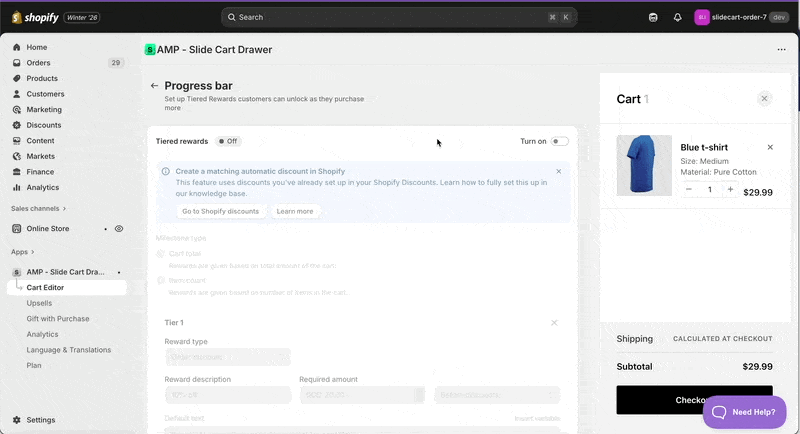Click the Insert variable link
Image resolution: width=800 pixels, height=434 pixels.
pos(537,418)
